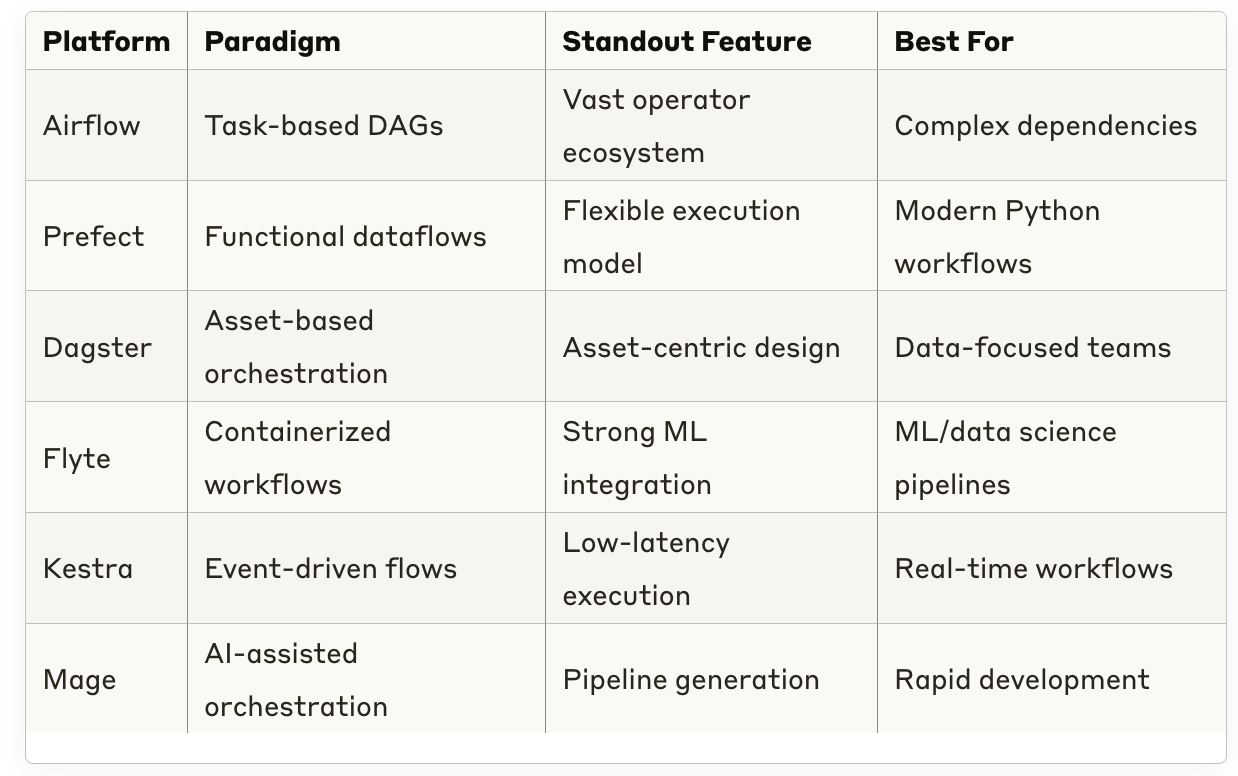The height and width of the screenshot is (776, 1238).
Task: Click the Complex dependencies cell
Action: click(1045, 126)
